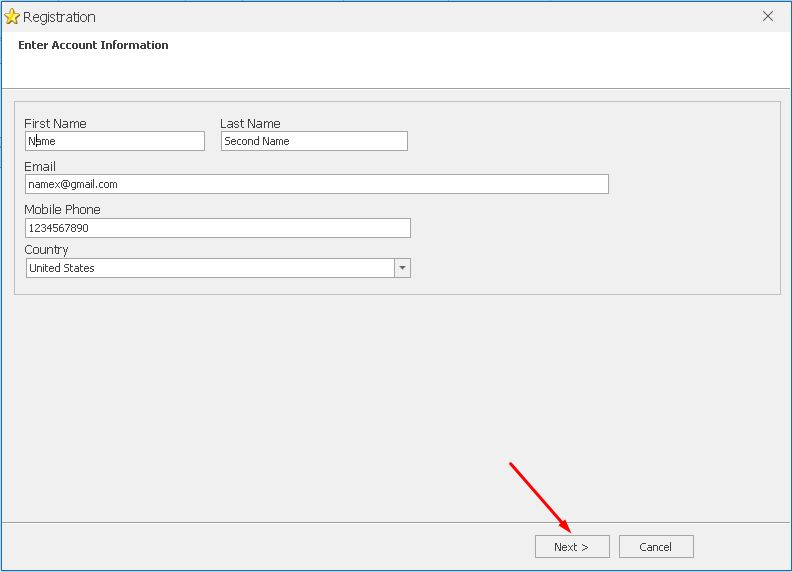Click the Country label text
The image size is (792, 572).
[46, 250]
